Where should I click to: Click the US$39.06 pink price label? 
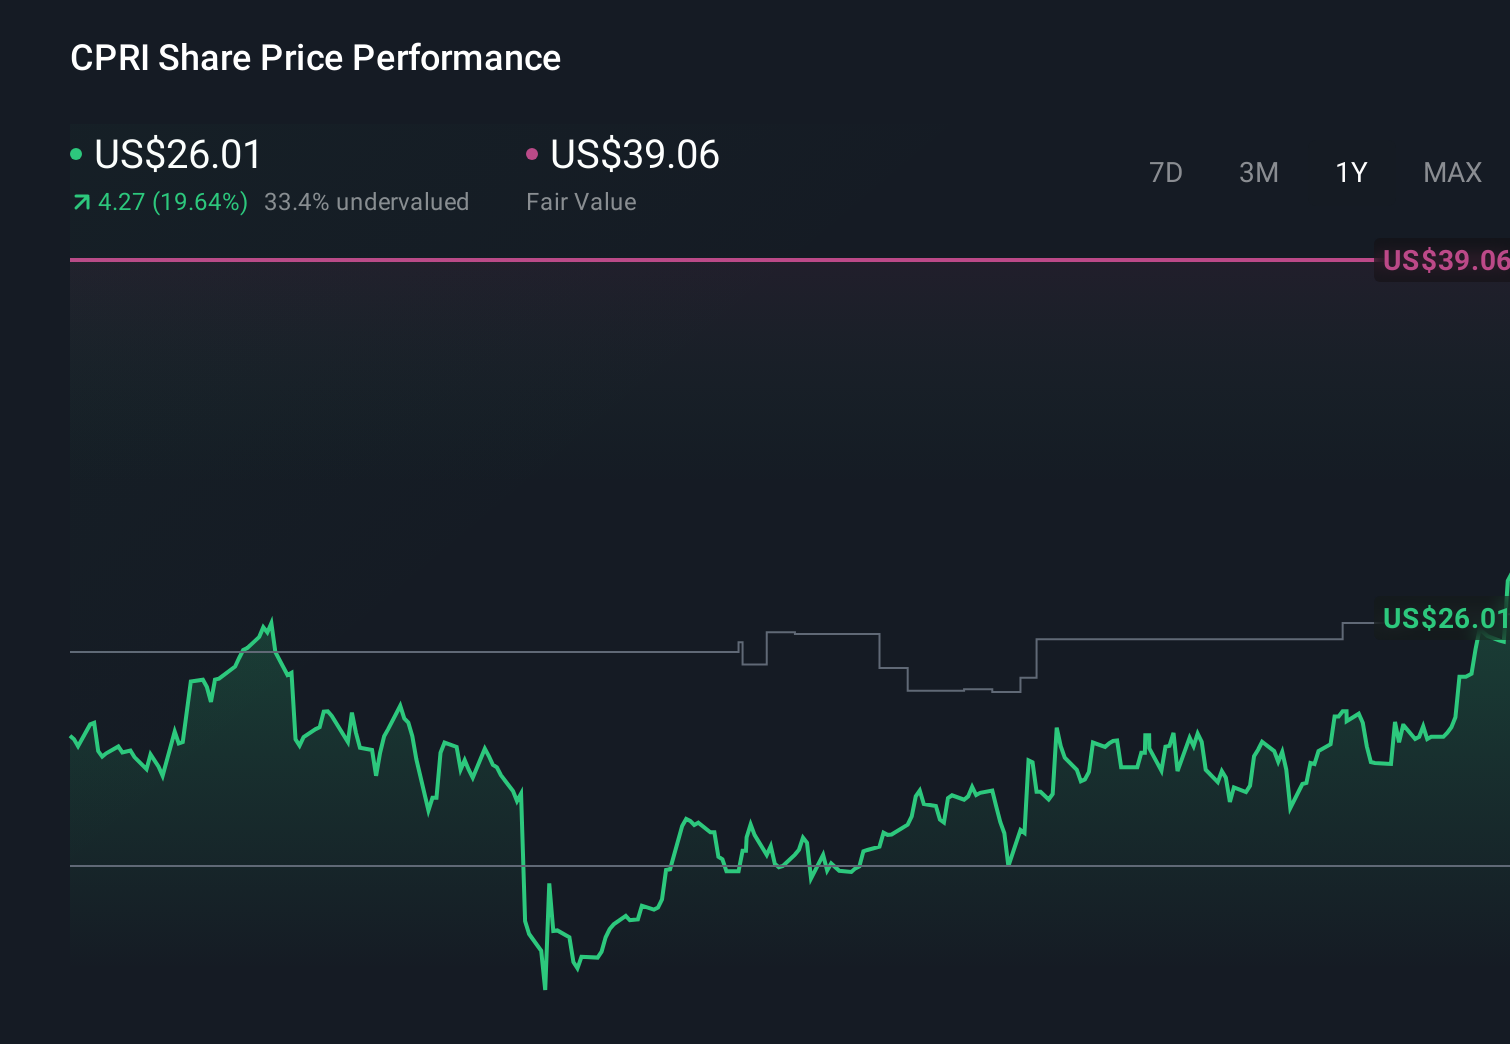point(1443,261)
